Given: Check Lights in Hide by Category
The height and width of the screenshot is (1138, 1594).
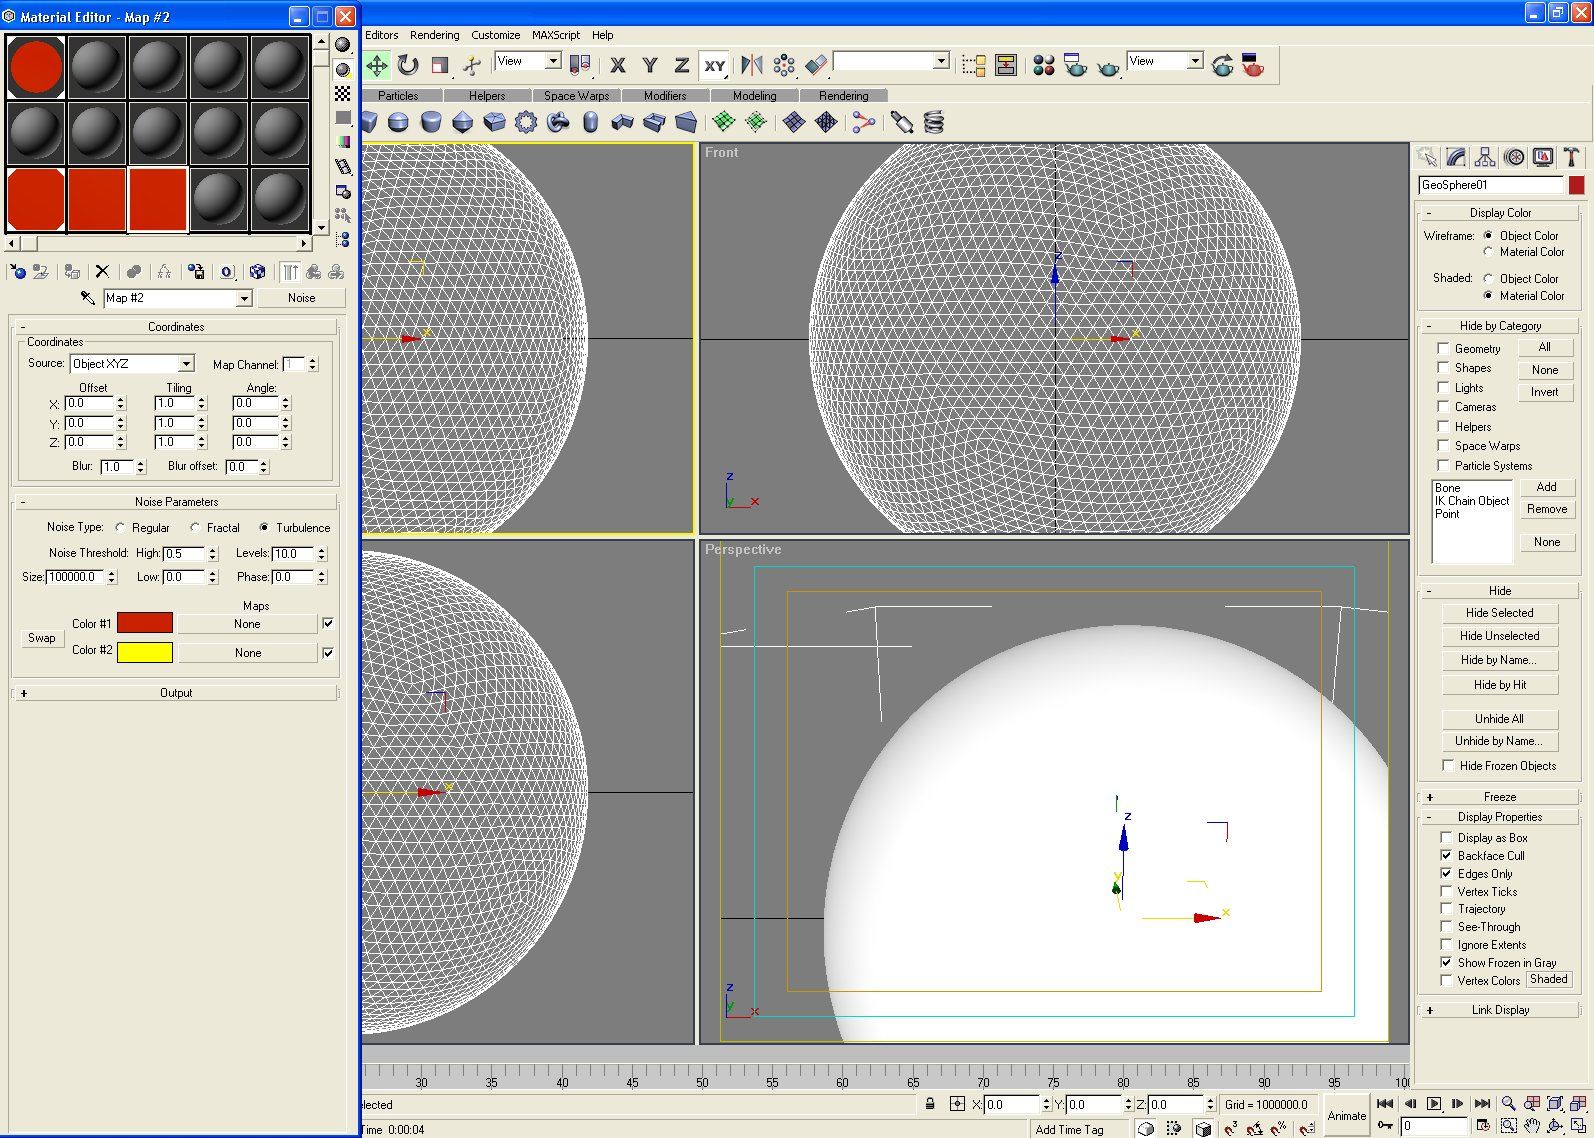Looking at the screenshot, I should pos(1443,388).
